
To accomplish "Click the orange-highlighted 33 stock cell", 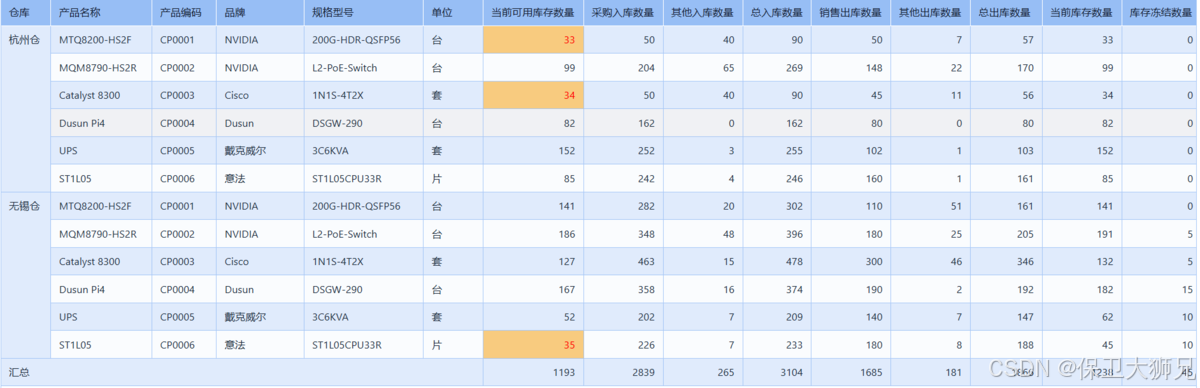I will click(x=533, y=40).
